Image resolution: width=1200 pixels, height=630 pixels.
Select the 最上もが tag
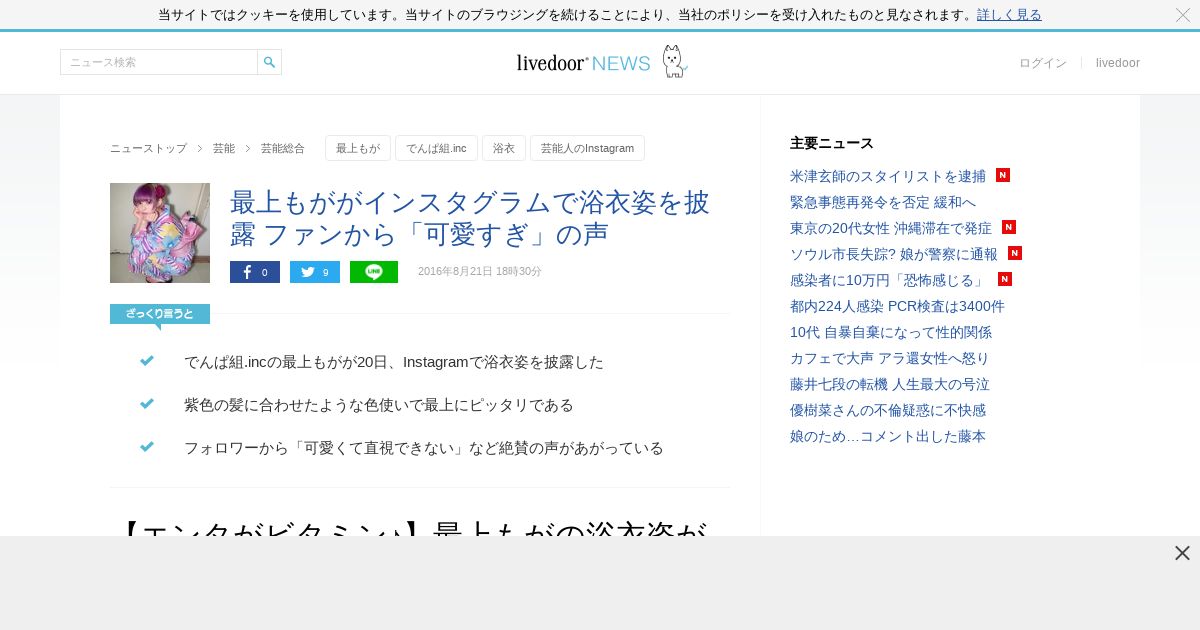pos(358,148)
